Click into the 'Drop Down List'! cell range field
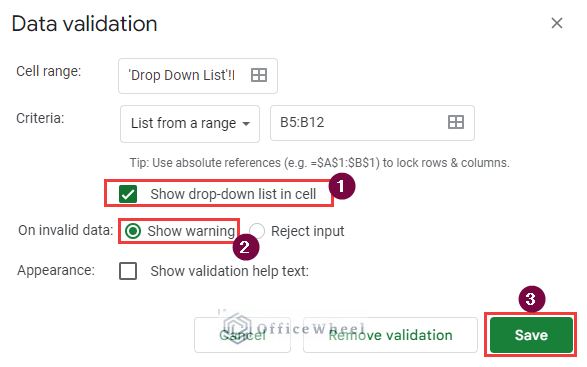The image size is (587, 367). 198,76
